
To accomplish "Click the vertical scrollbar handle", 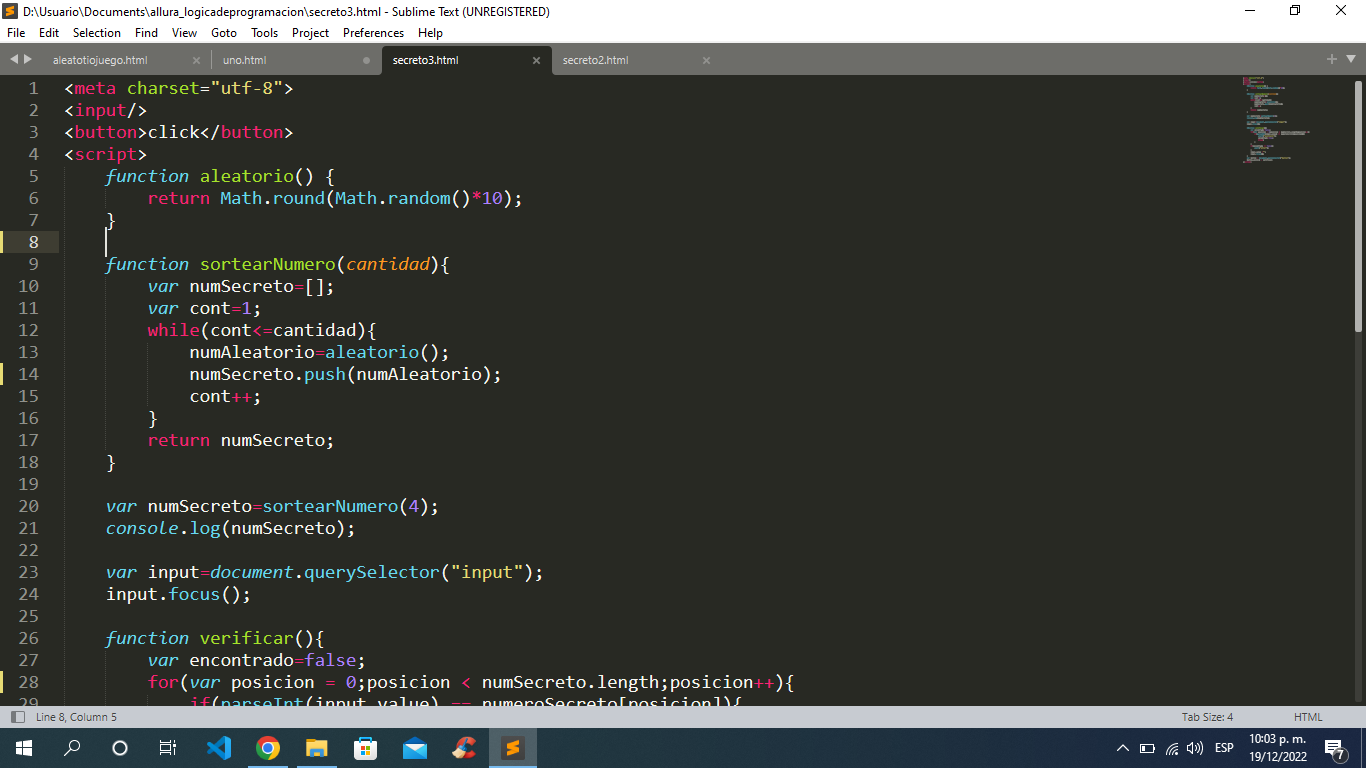I will pyautogui.click(x=1358, y=207).
